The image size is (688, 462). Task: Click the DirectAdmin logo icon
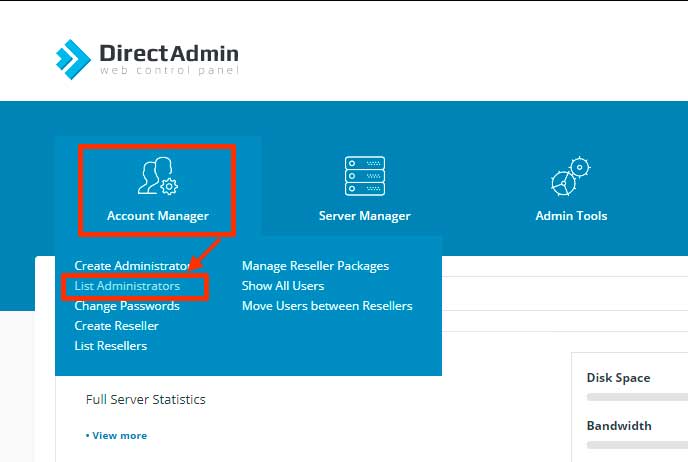click(x=73, y=58)
